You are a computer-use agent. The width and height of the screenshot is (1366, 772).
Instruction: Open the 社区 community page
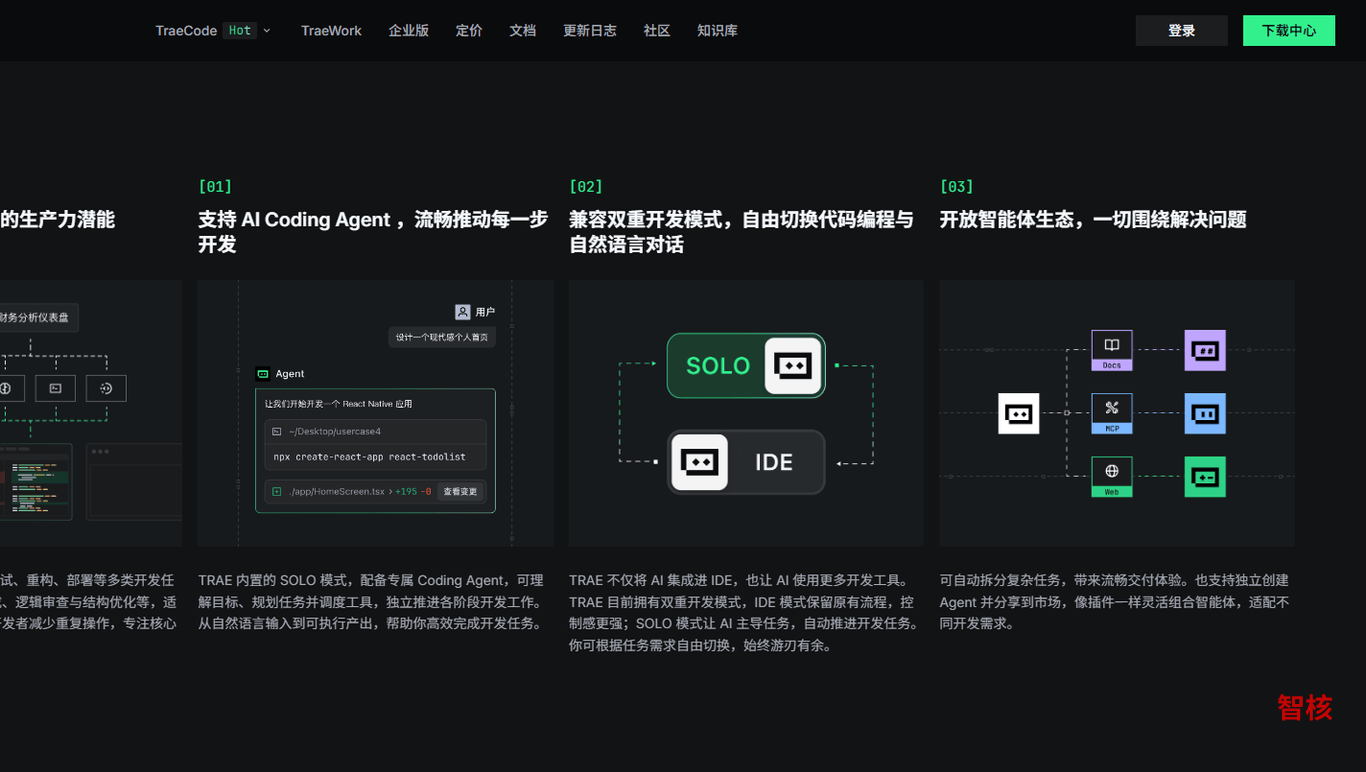pos(657,31)
